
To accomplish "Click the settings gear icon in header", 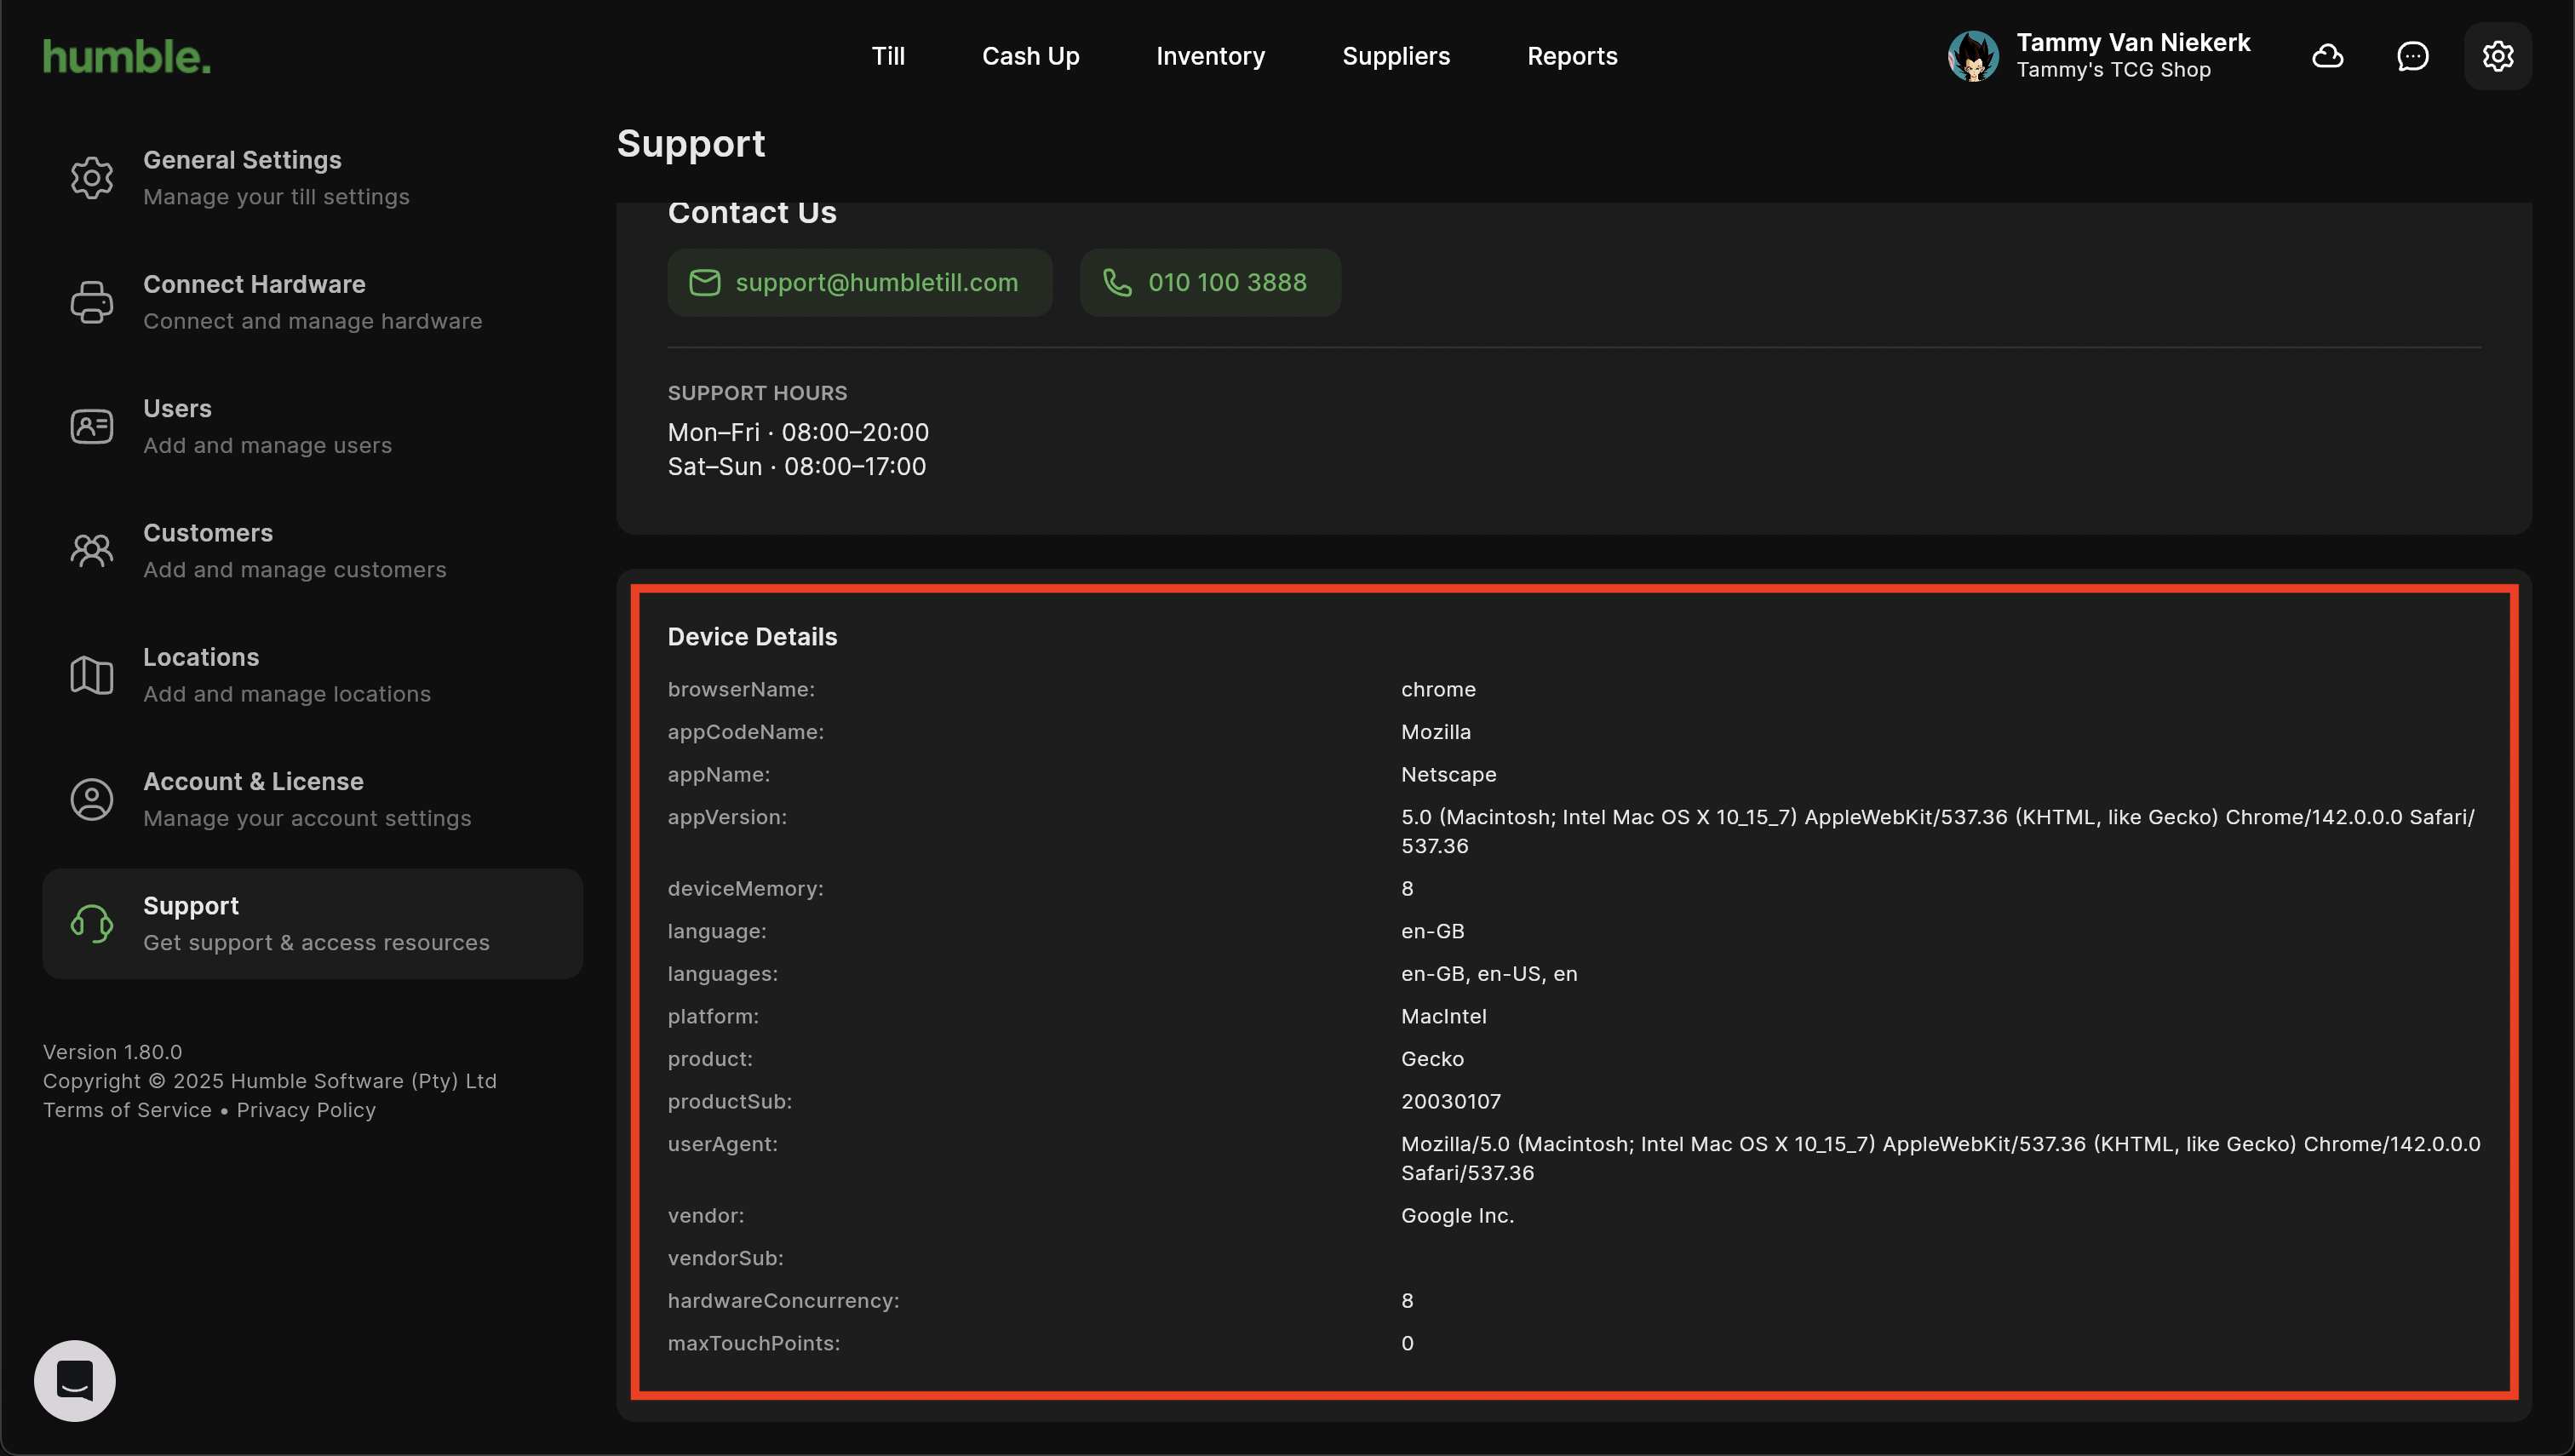I will click(x=2497, y=56).
